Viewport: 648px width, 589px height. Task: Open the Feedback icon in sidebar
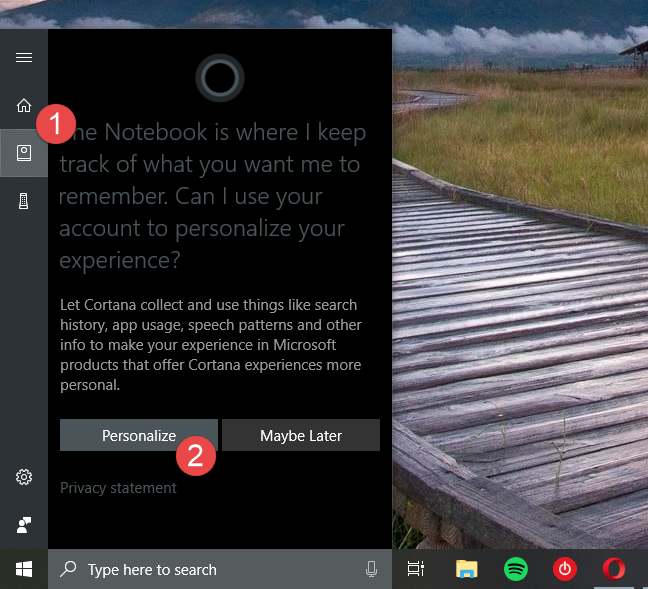(x=24, y=525)
